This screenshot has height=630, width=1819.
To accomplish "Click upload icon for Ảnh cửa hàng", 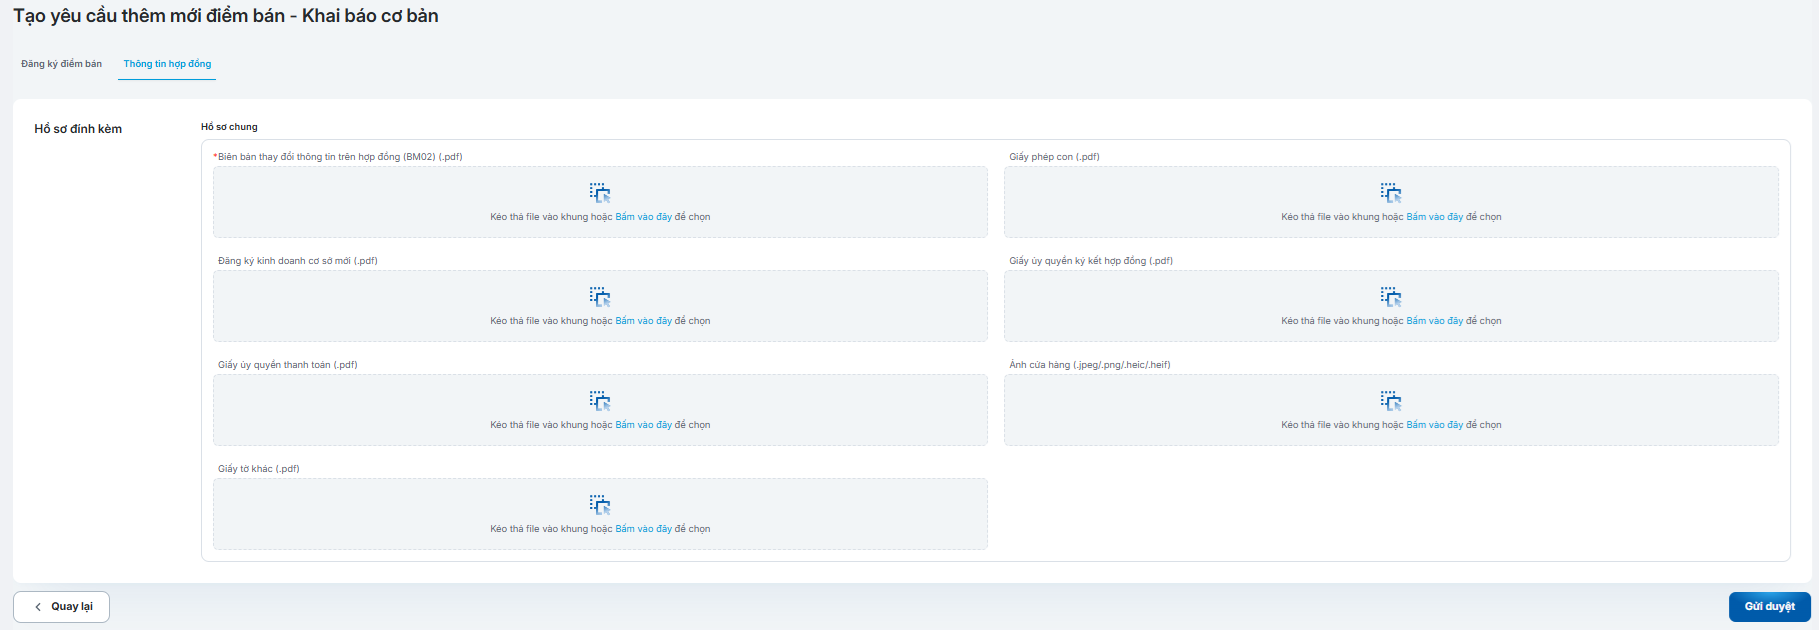I will coord(1391,401).
